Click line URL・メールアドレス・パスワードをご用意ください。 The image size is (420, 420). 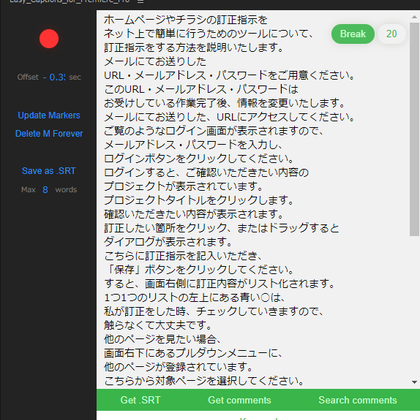[229, 75]
